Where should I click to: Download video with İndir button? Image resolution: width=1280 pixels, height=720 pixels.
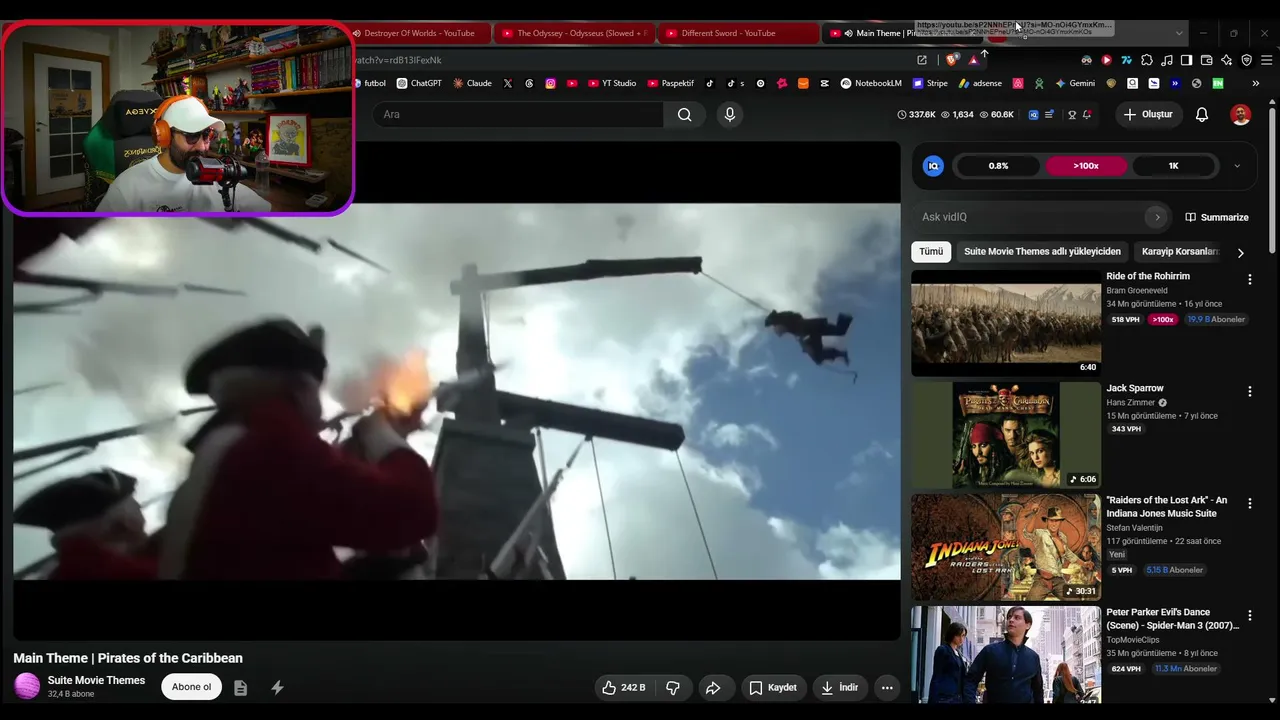tap(840, 688)
